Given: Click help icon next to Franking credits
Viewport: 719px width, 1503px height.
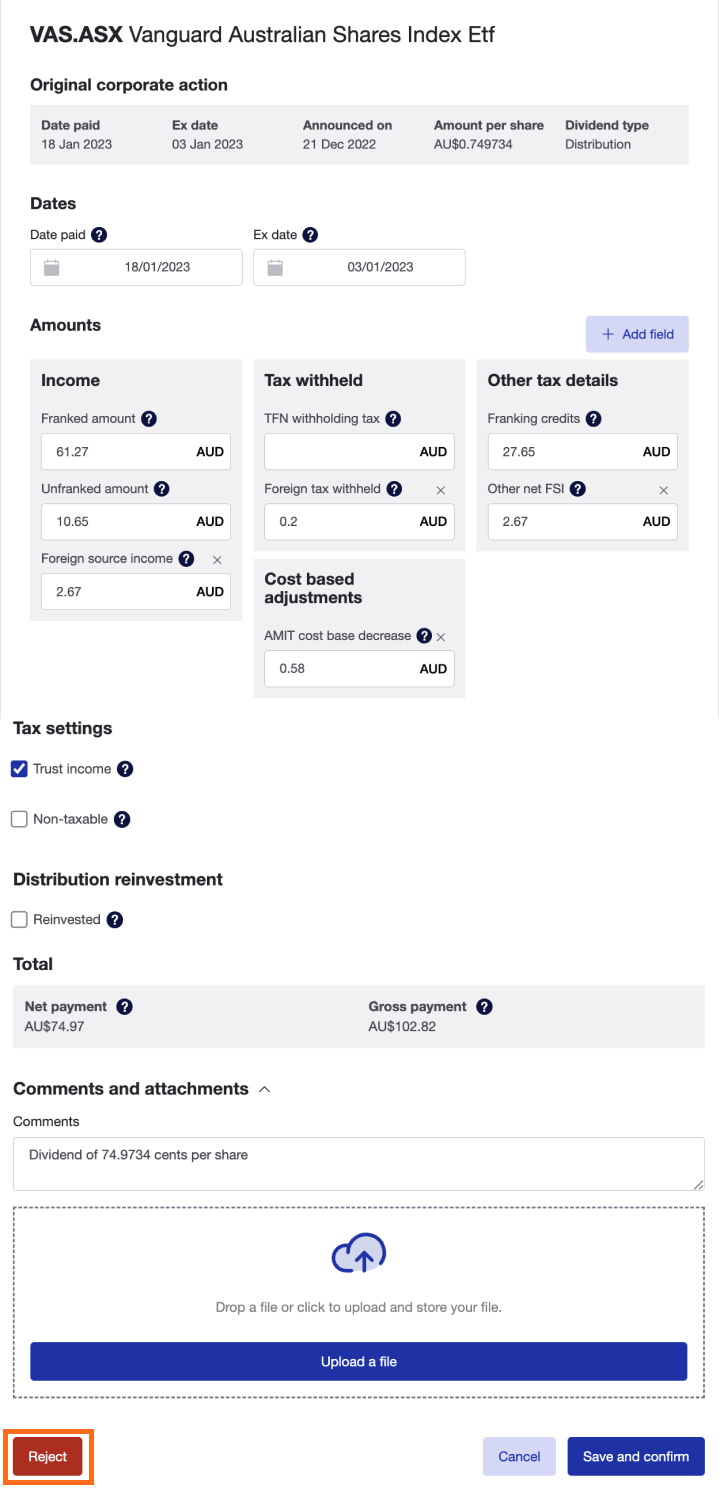Looking at the screenshot, I should click(593, 419).
